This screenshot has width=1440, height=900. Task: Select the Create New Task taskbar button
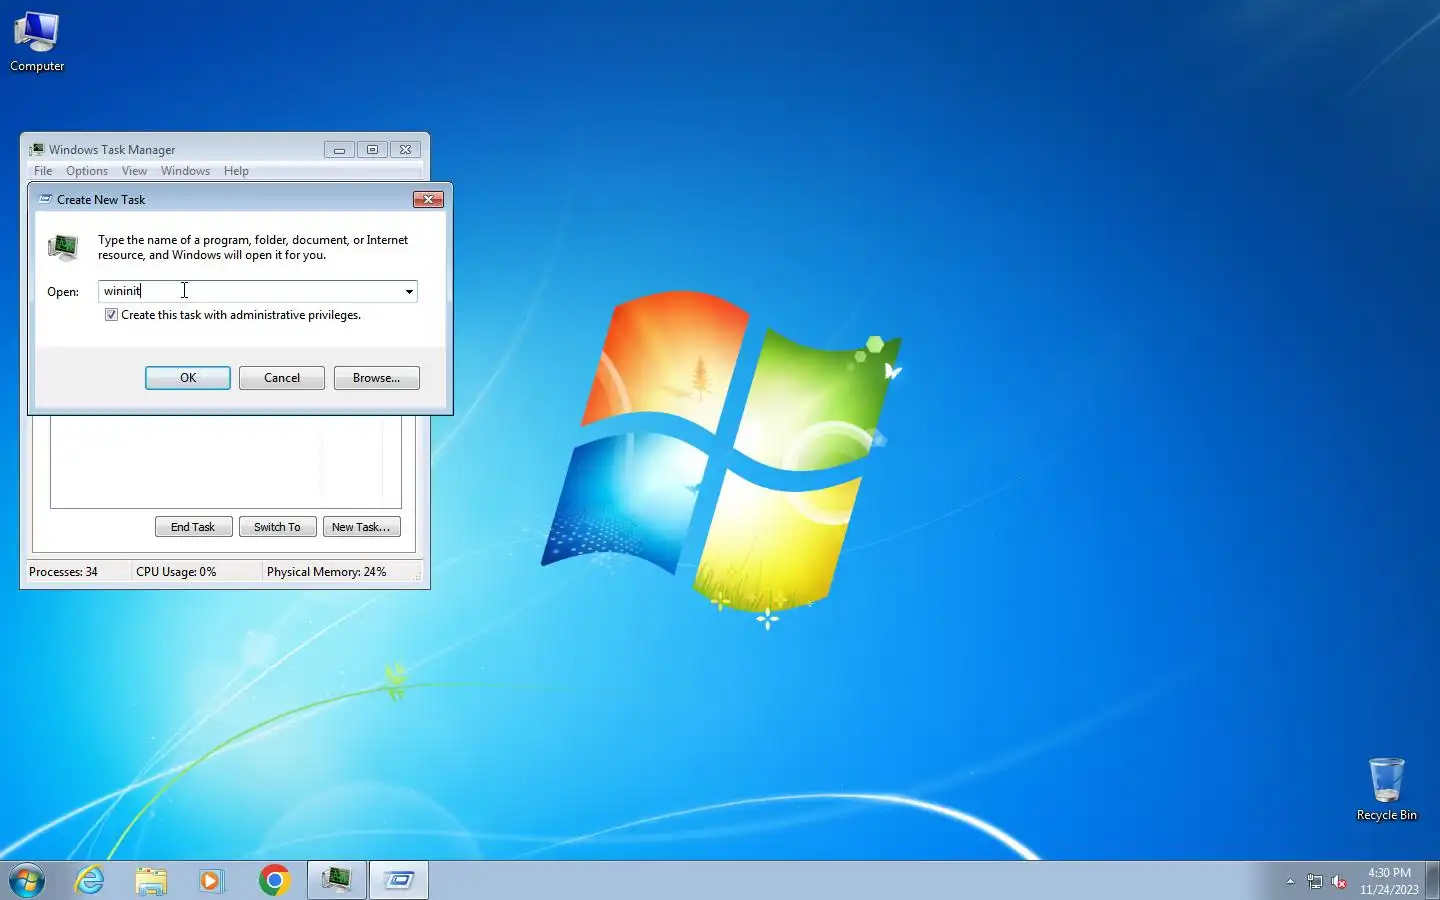[399, 880]
